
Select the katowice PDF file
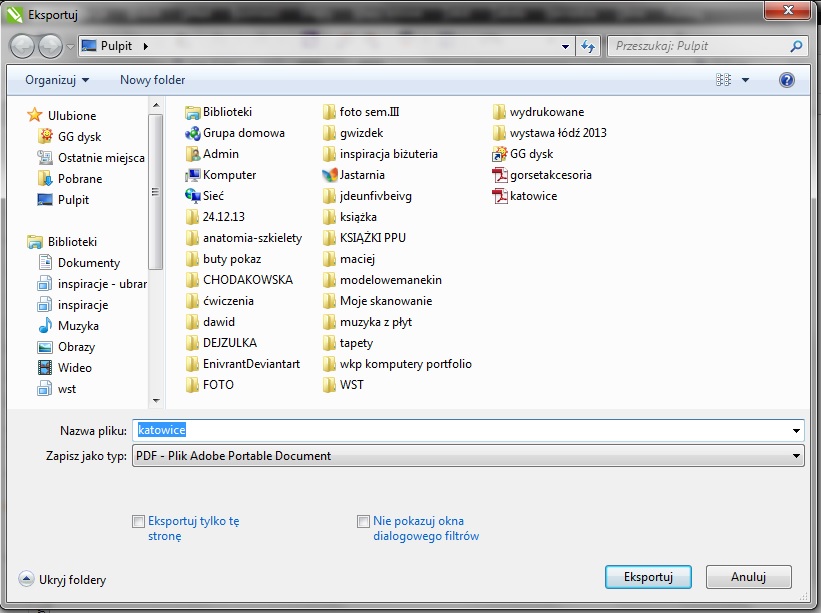pyautogui.click(x=532, y=196)
